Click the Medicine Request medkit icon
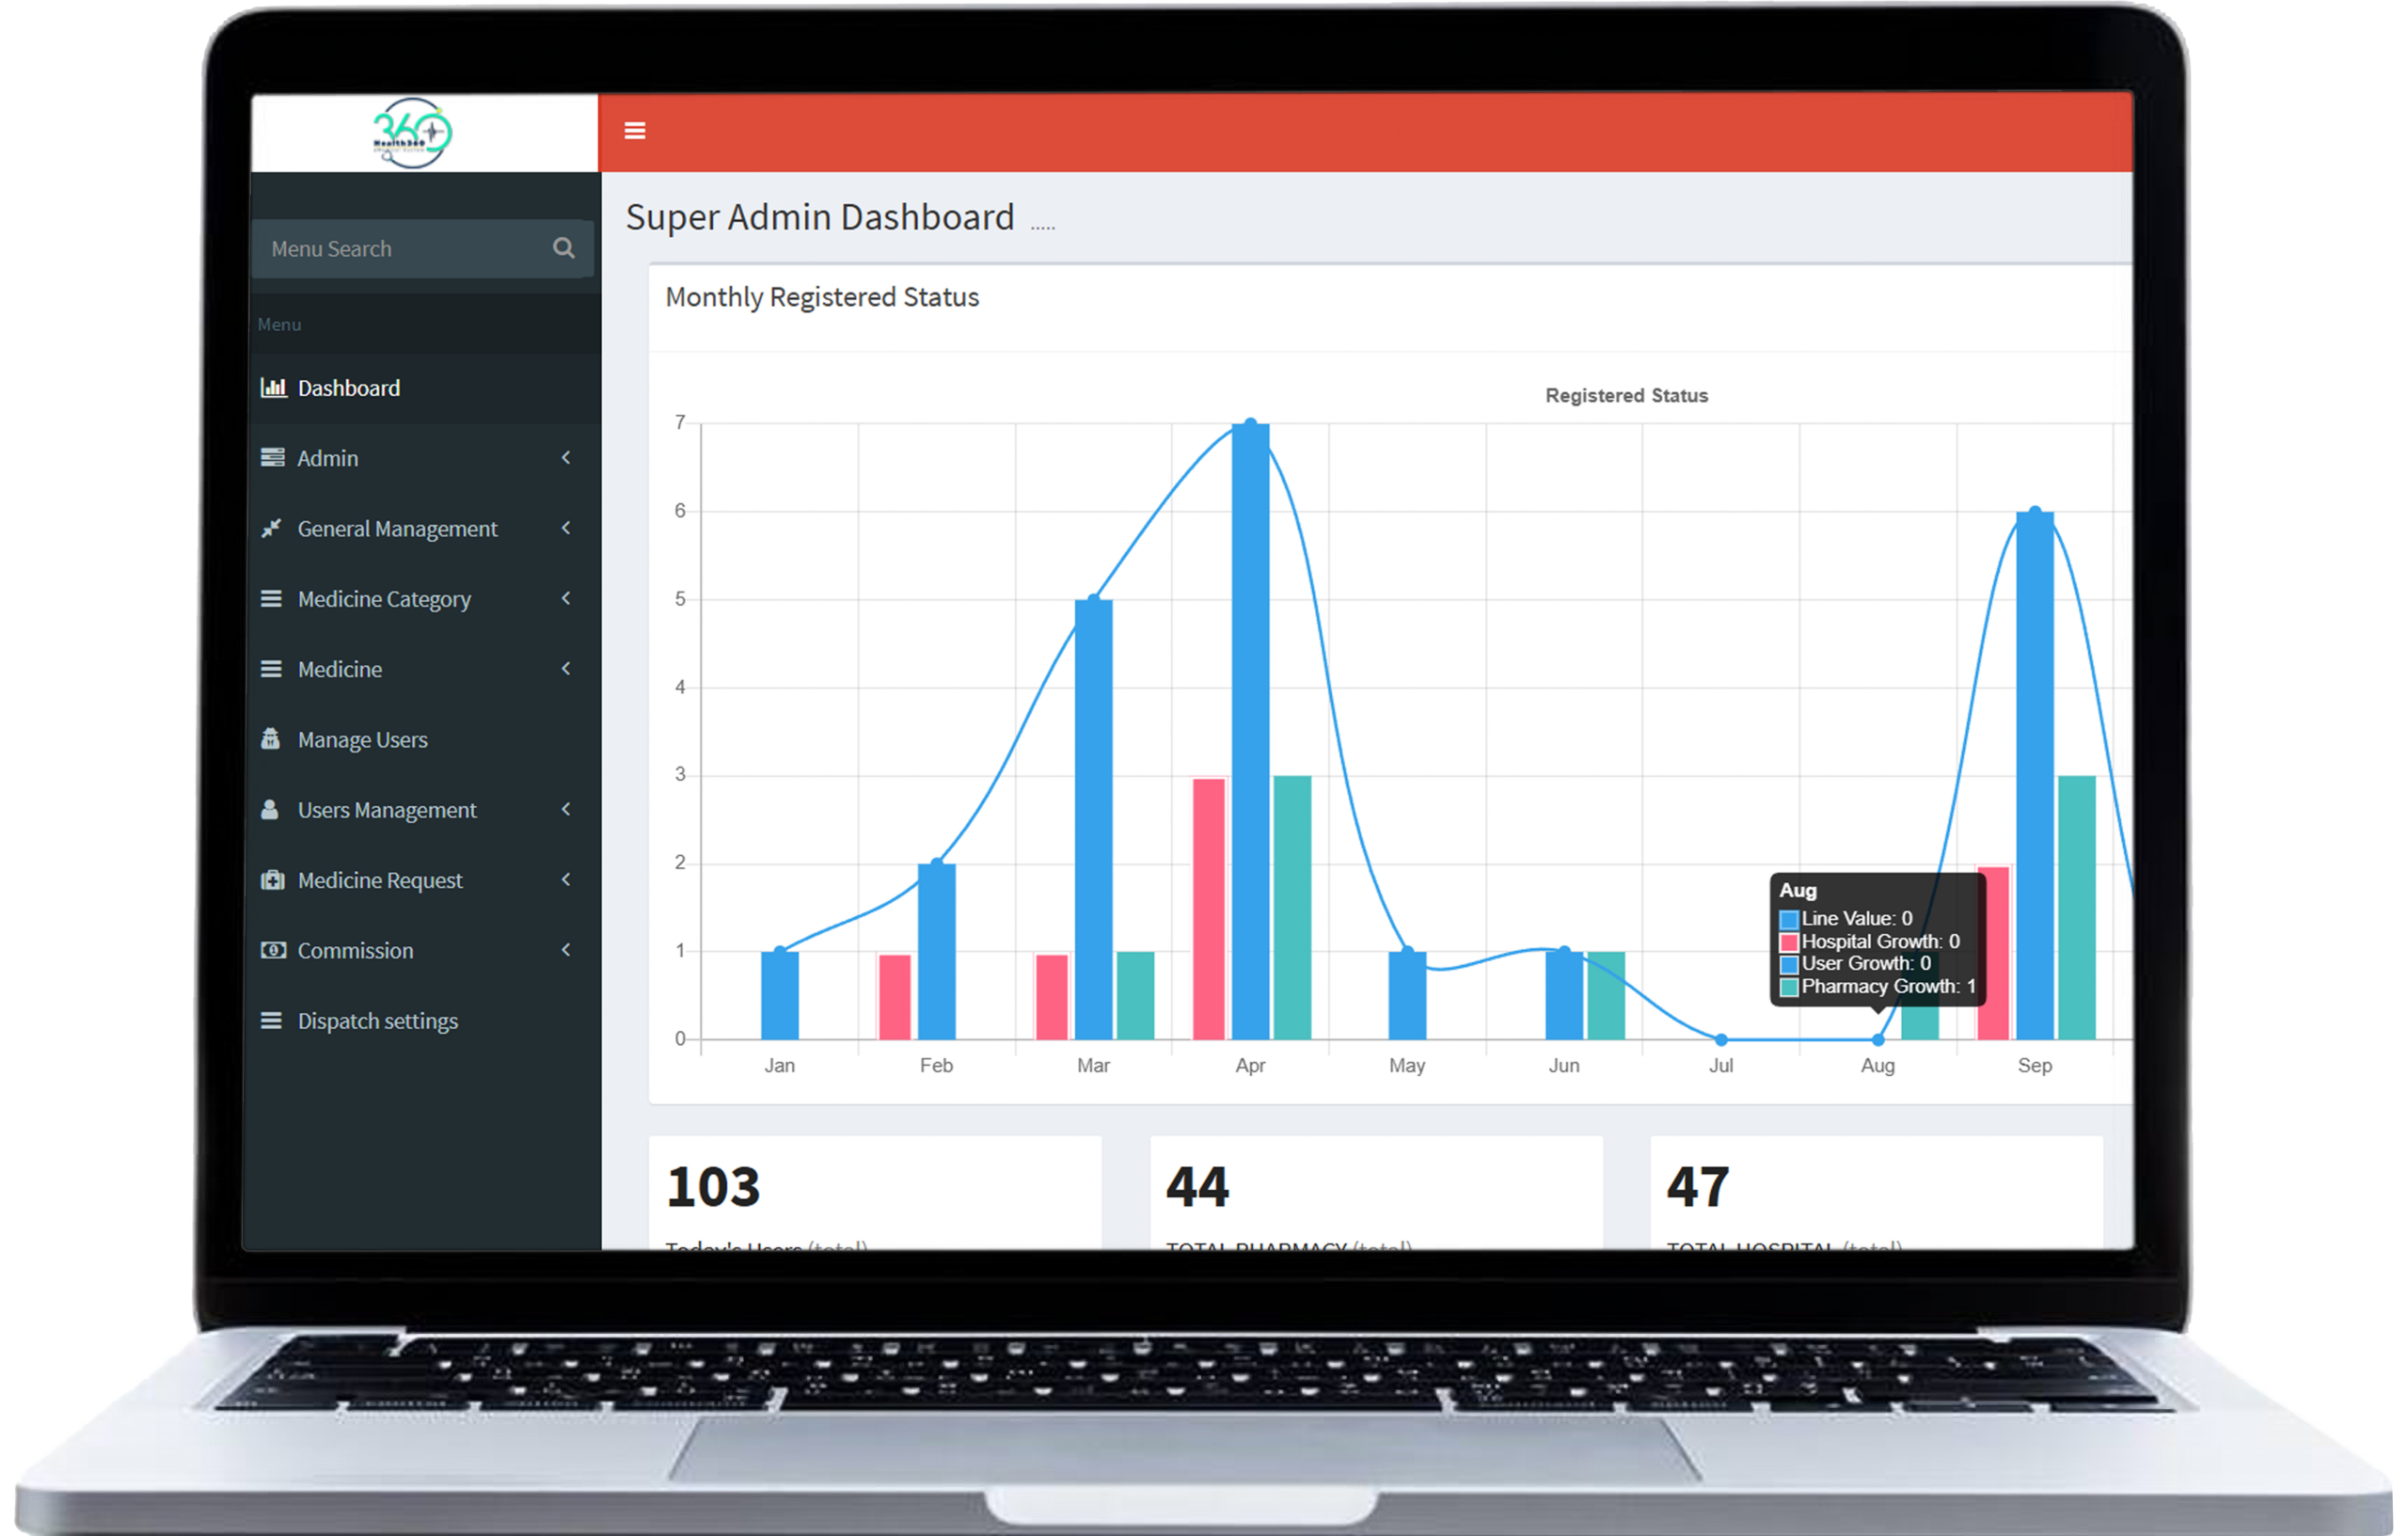 pos(272,880)
